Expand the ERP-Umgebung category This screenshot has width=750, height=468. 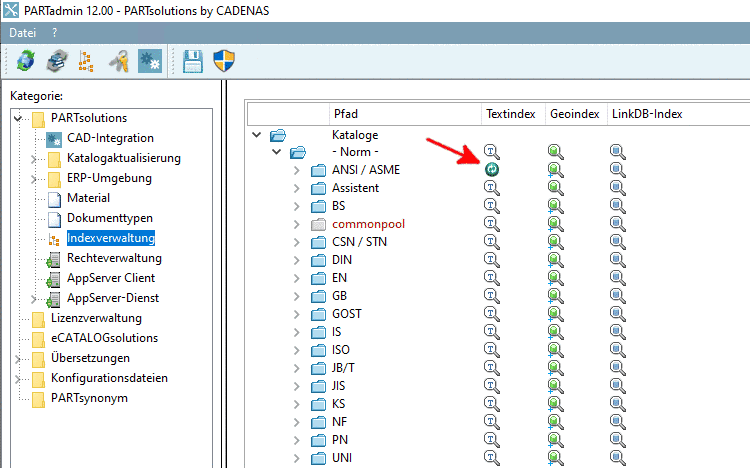tap(33, 178)
